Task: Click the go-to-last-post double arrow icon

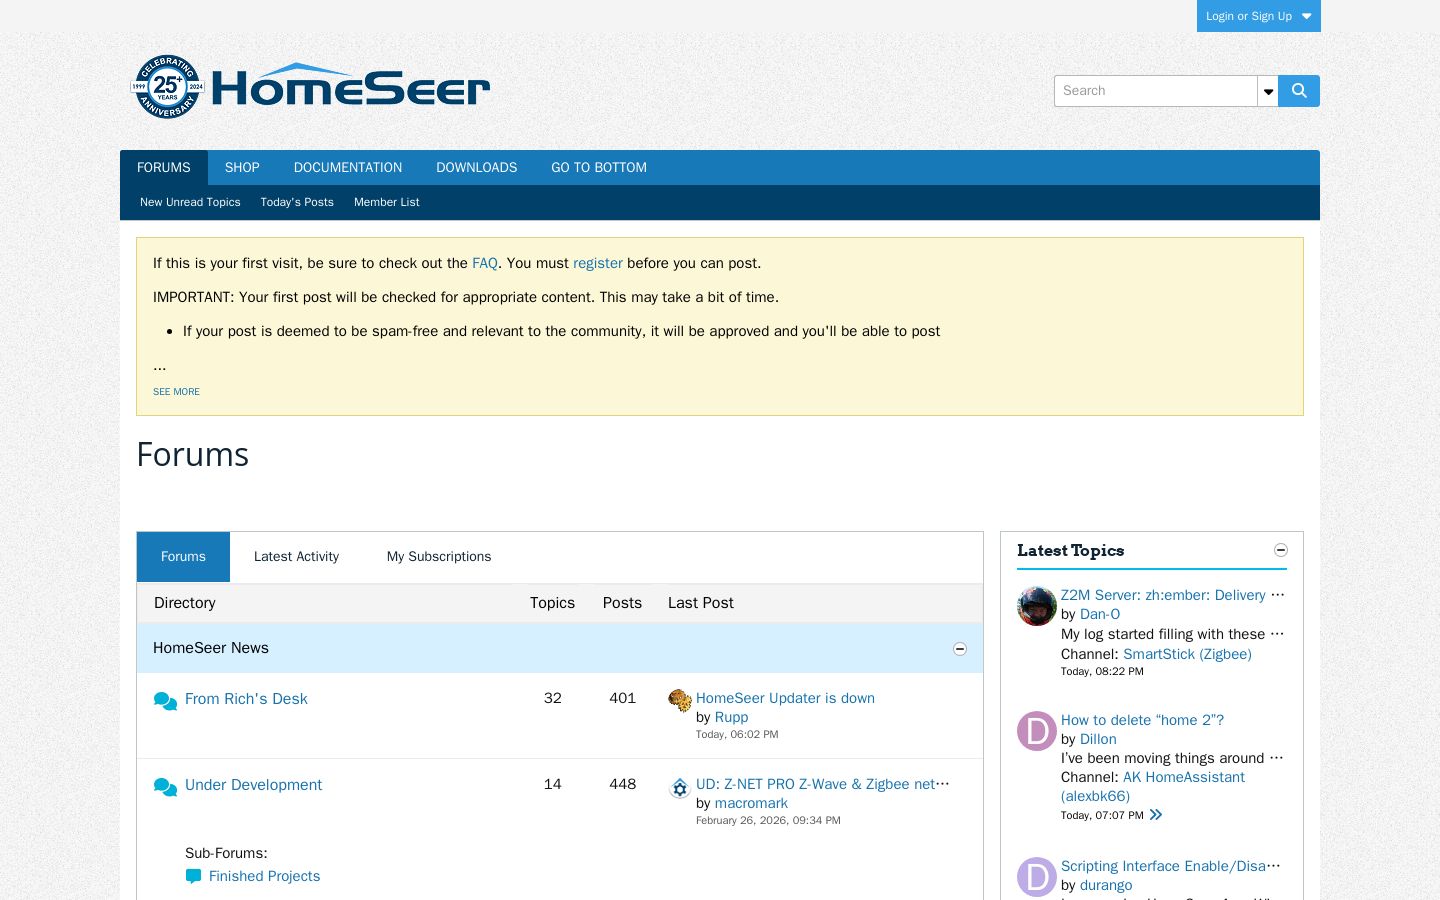Action: tap(1156, 815)
